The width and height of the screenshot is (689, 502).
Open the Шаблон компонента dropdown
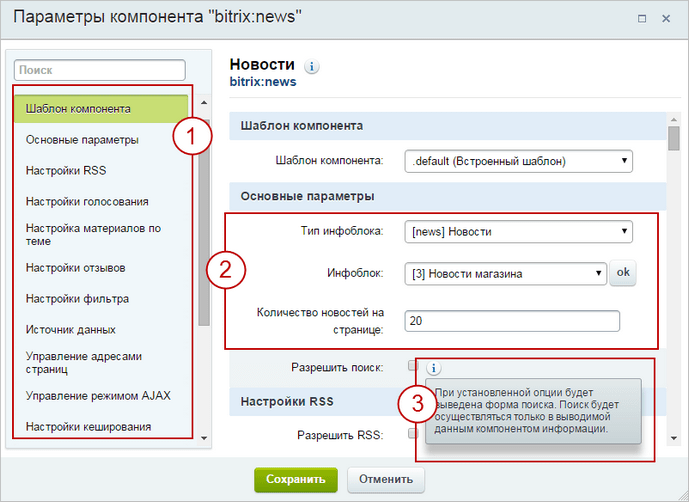coord(519,161)
